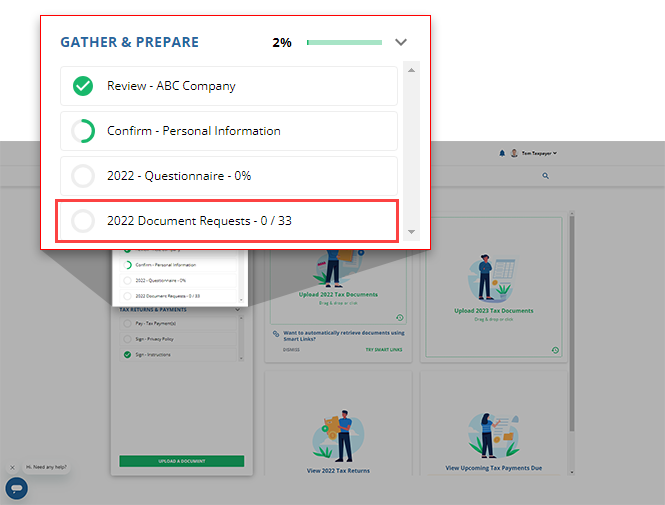Click scroll-up arrow in enlarged task list

click(411, 70)
